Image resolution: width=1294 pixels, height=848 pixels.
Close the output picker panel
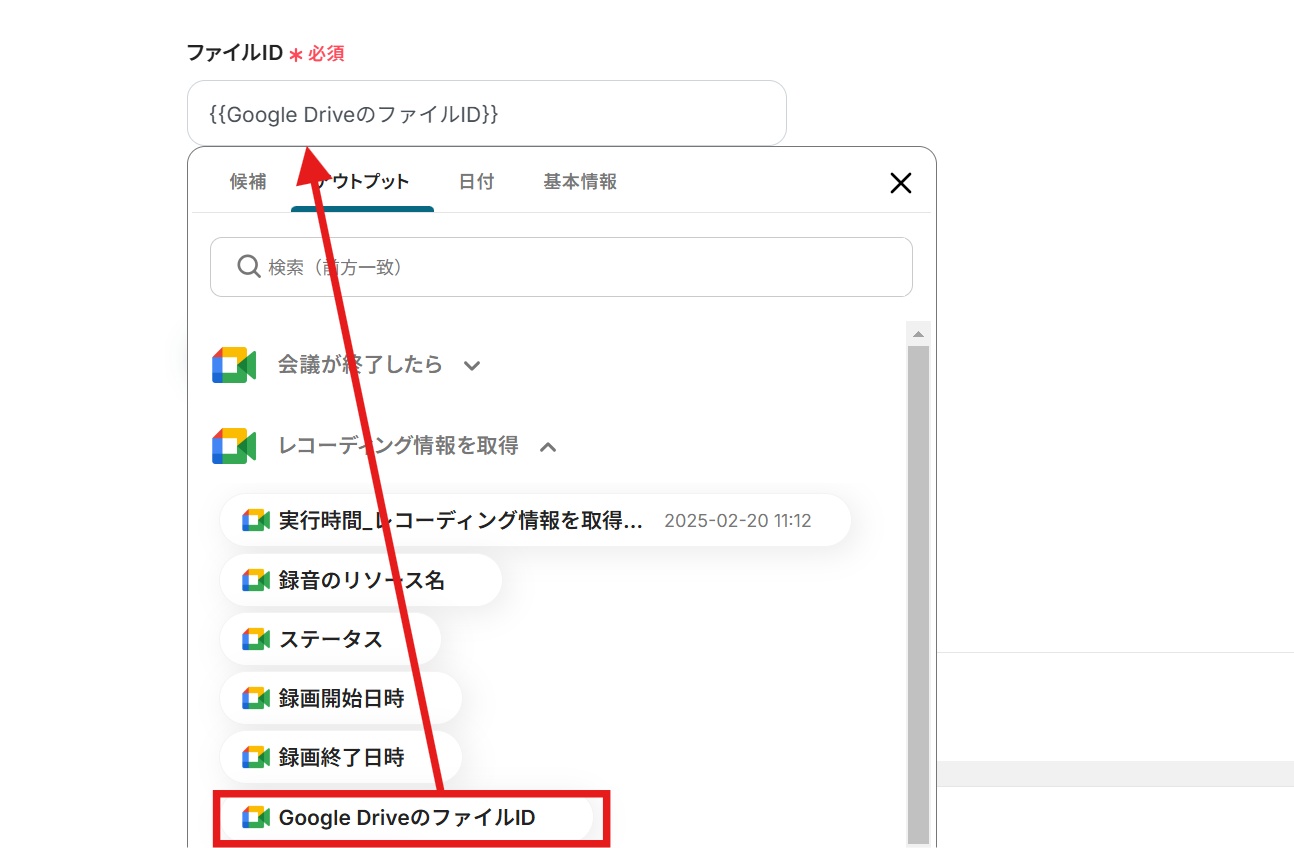pyautogui.click(x=901, y=183)
